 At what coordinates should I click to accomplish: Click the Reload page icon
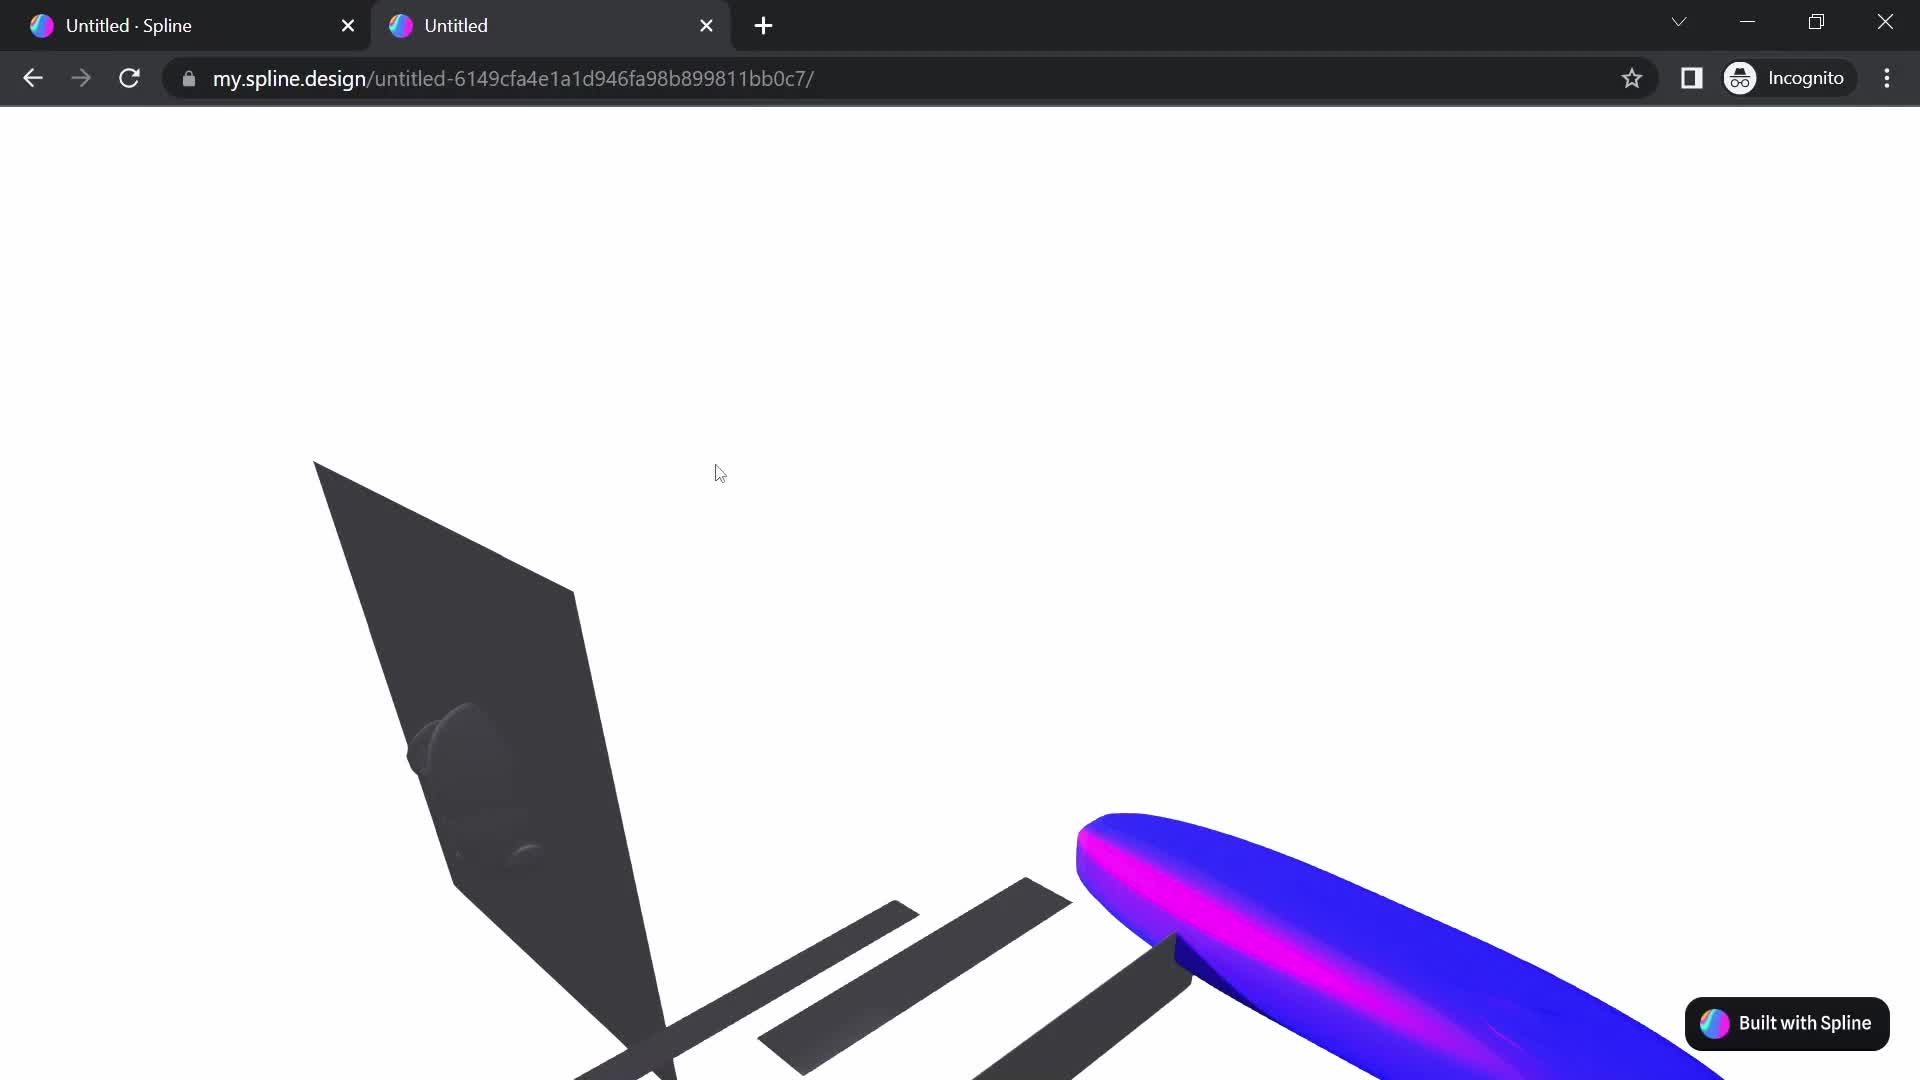(129, 78)
